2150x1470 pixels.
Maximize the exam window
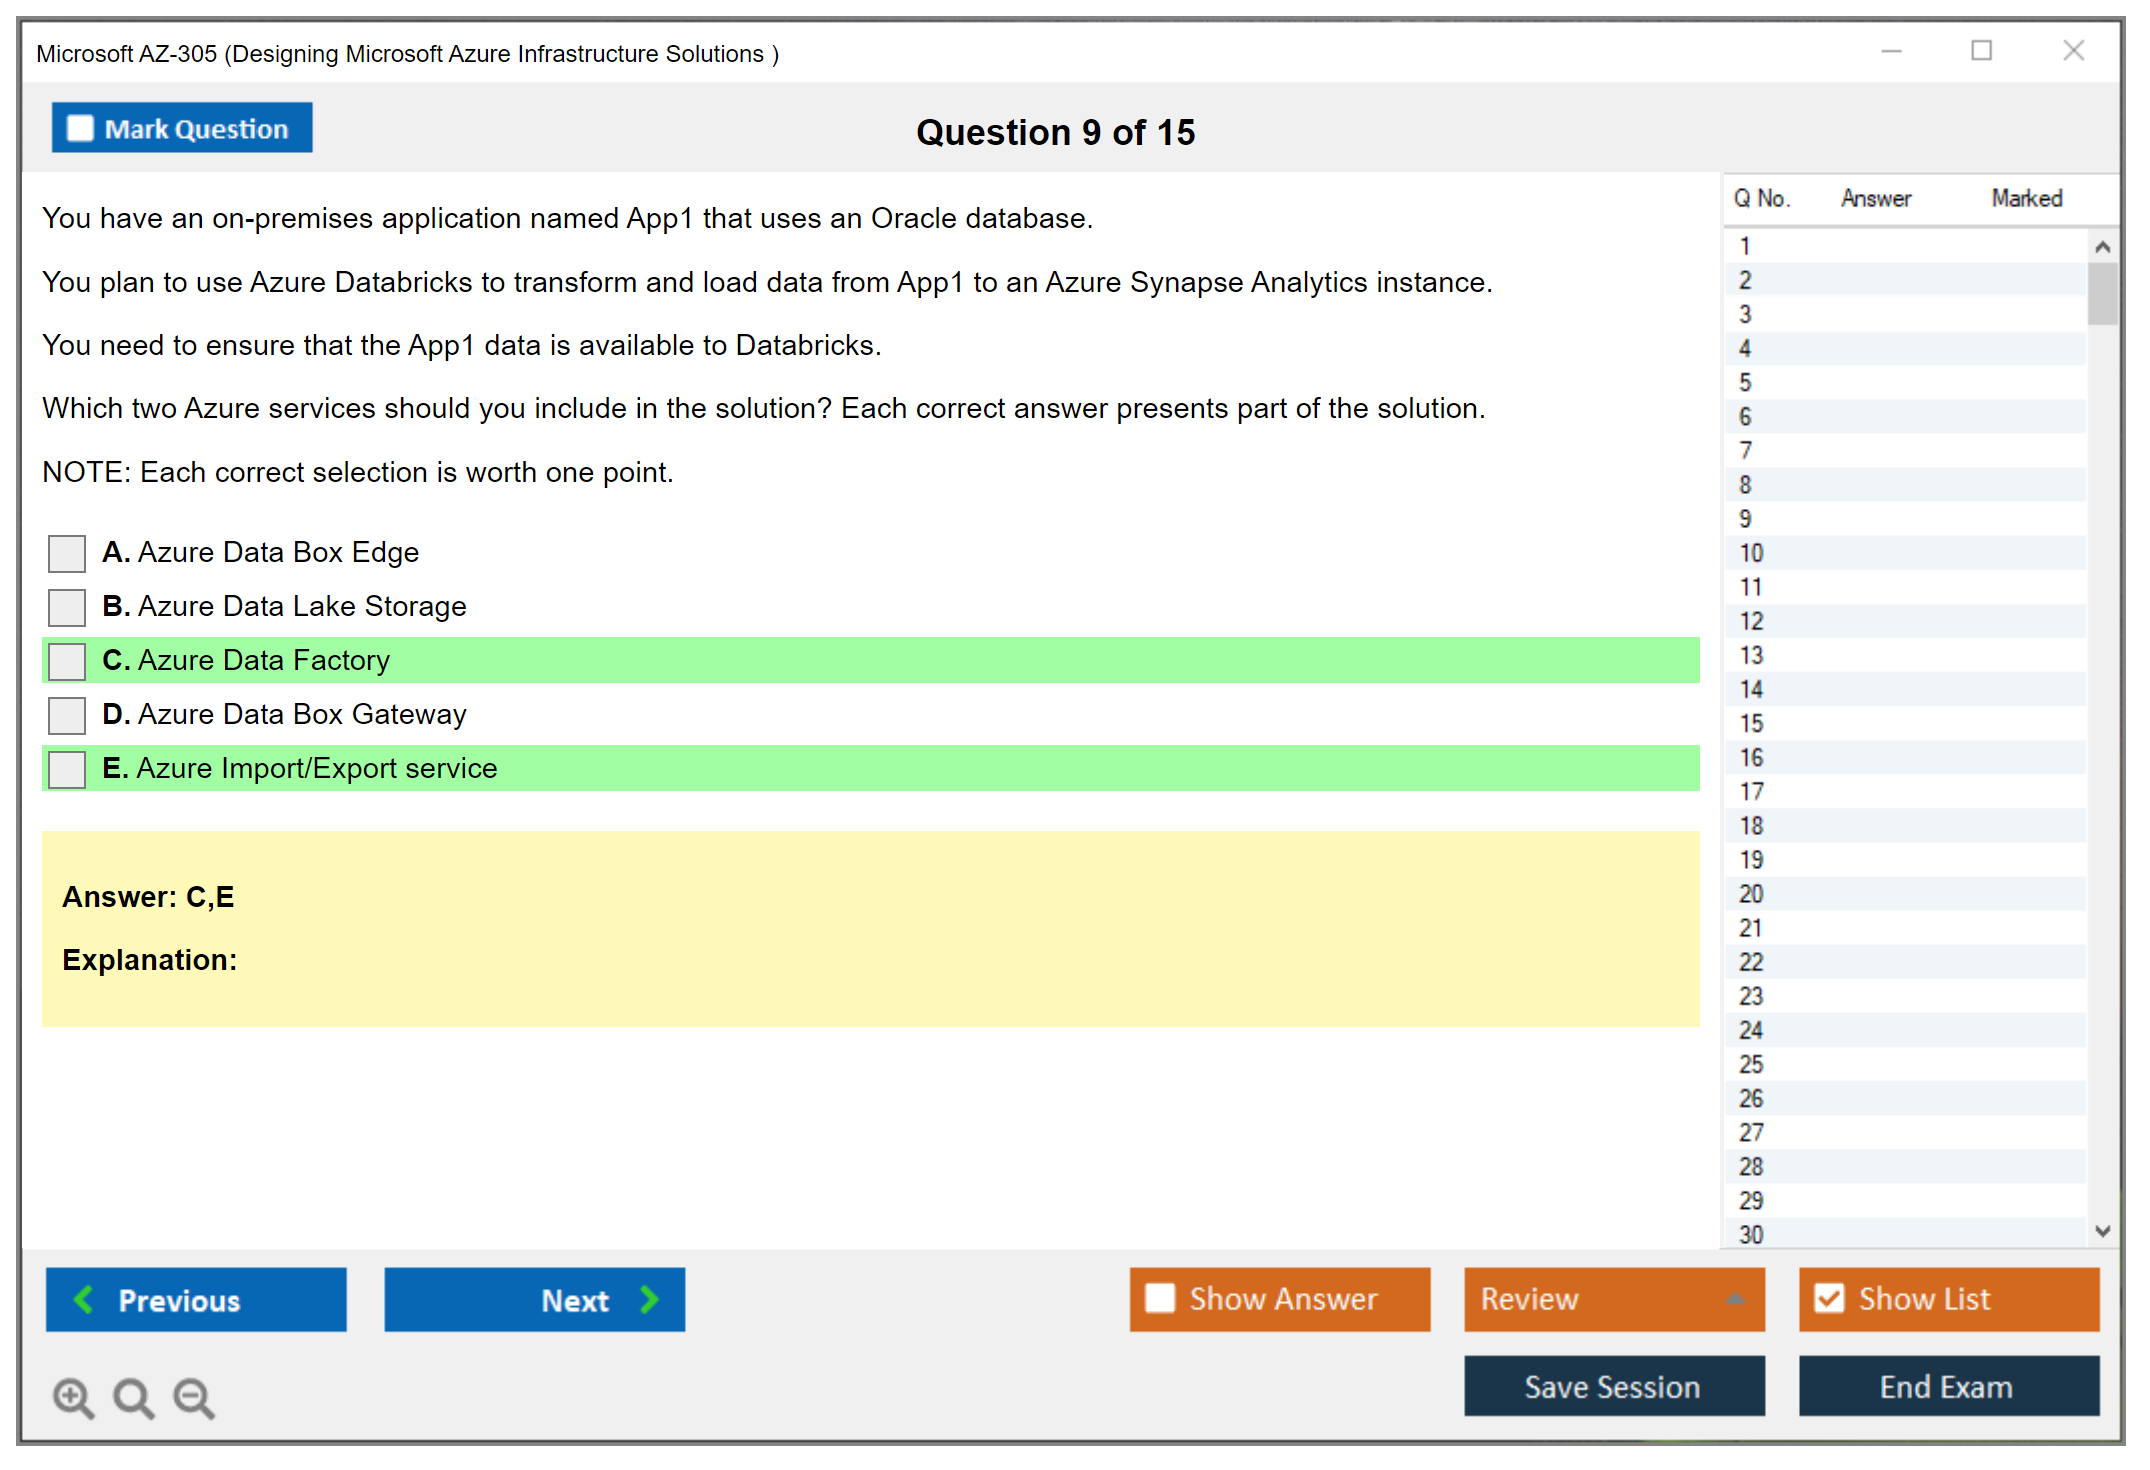coord(1981,51)
